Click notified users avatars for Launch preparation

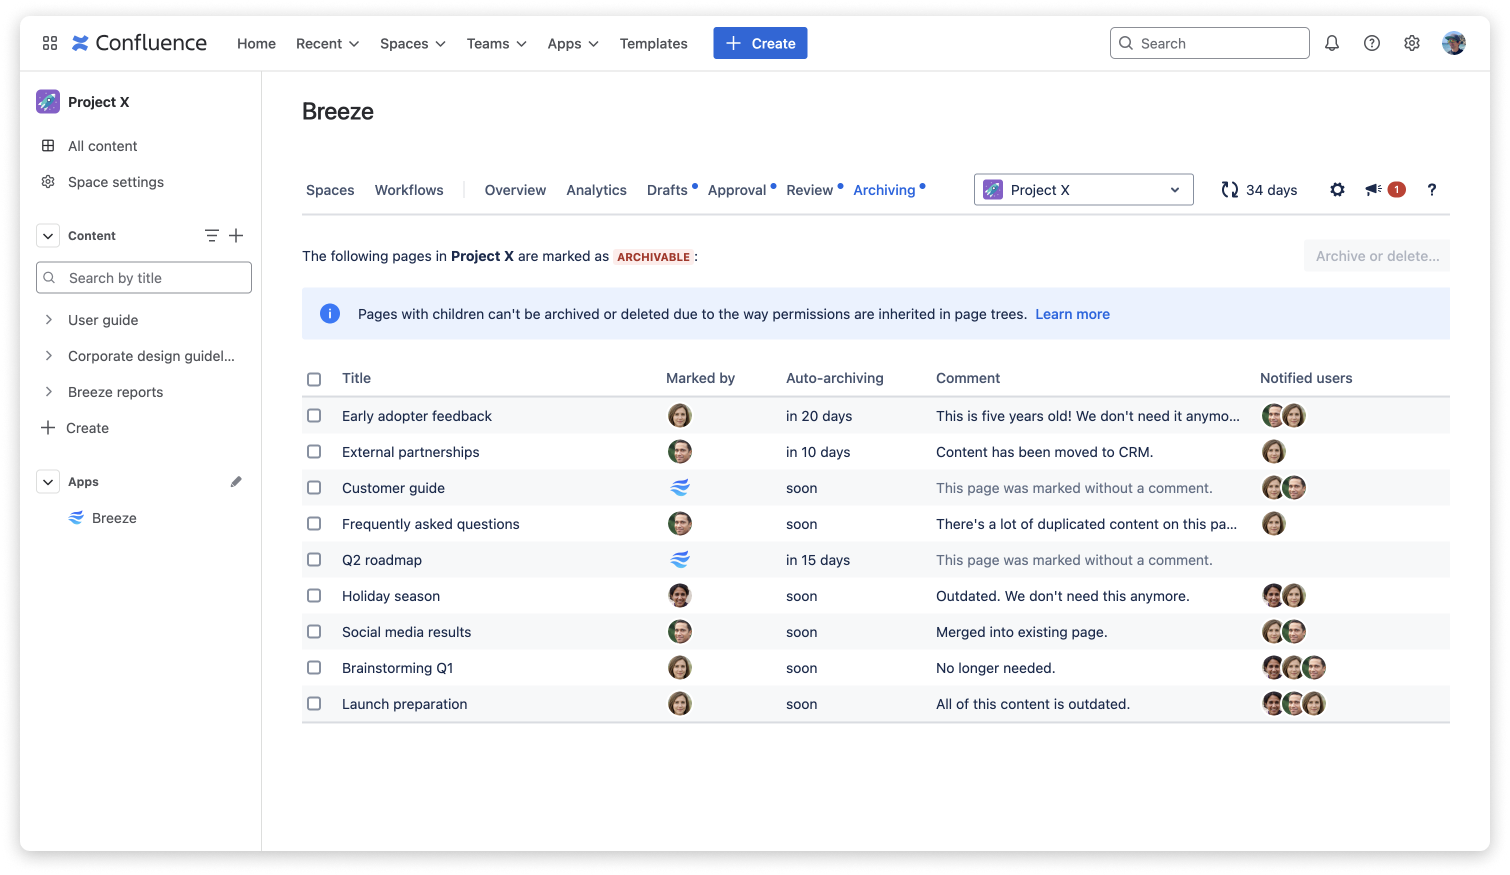1294,704
